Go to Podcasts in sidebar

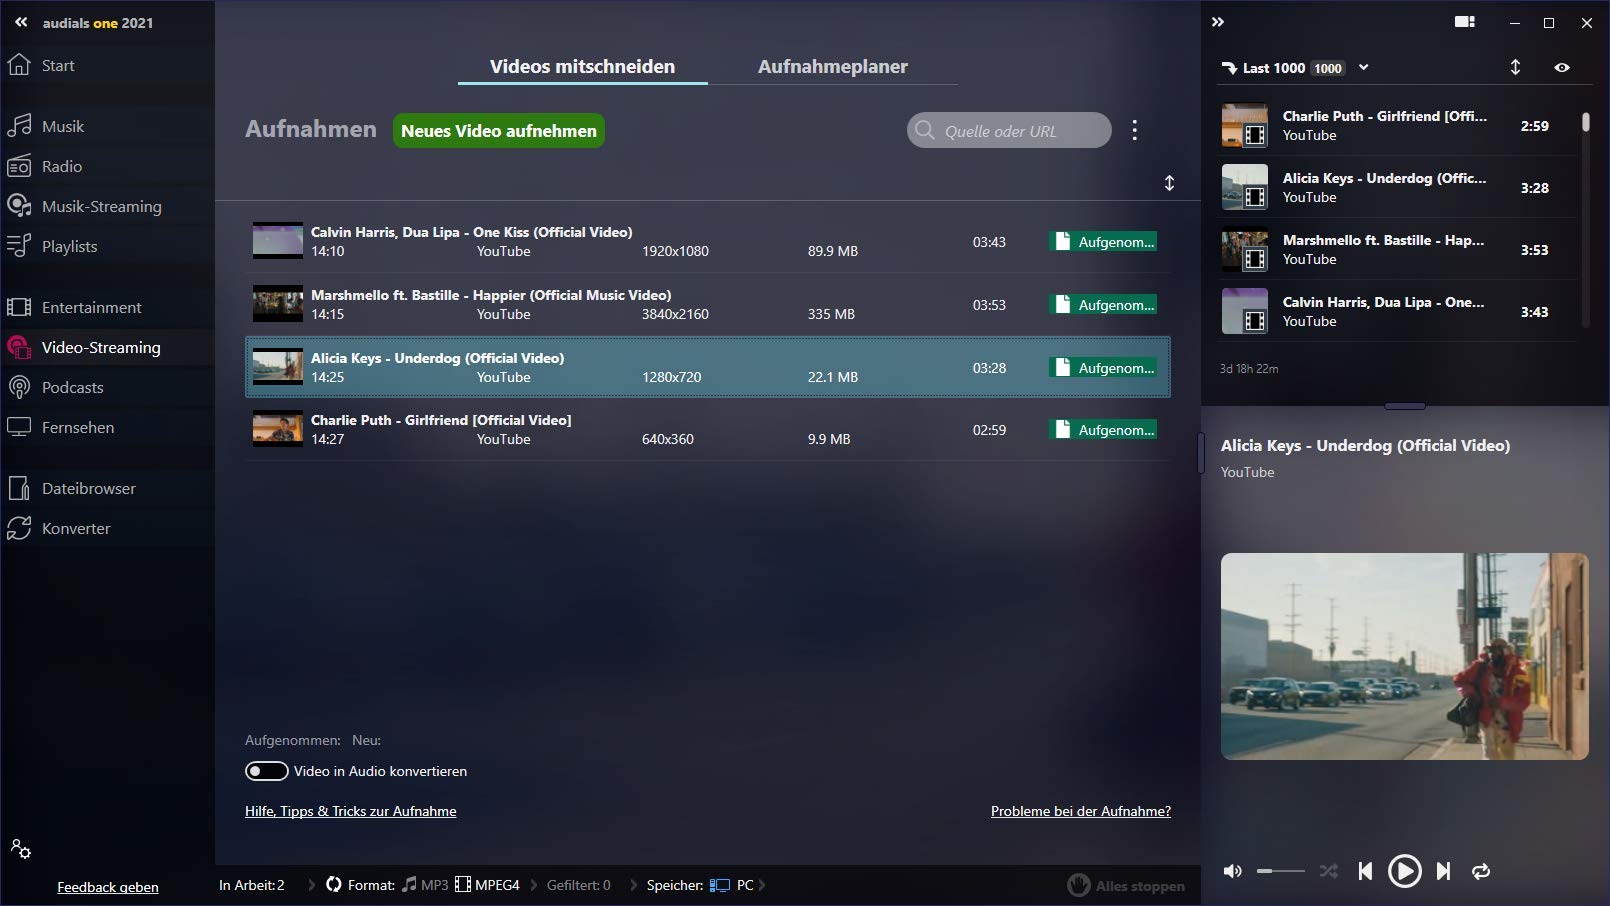point(72,387)
